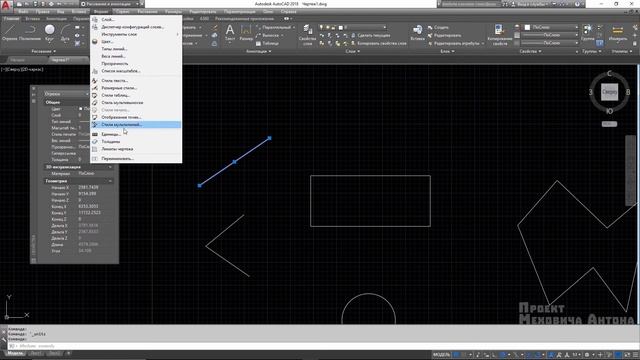Select the Дуга (arc) tool
The width and height of the screenshot is (640, 360).
coord(65,32)
